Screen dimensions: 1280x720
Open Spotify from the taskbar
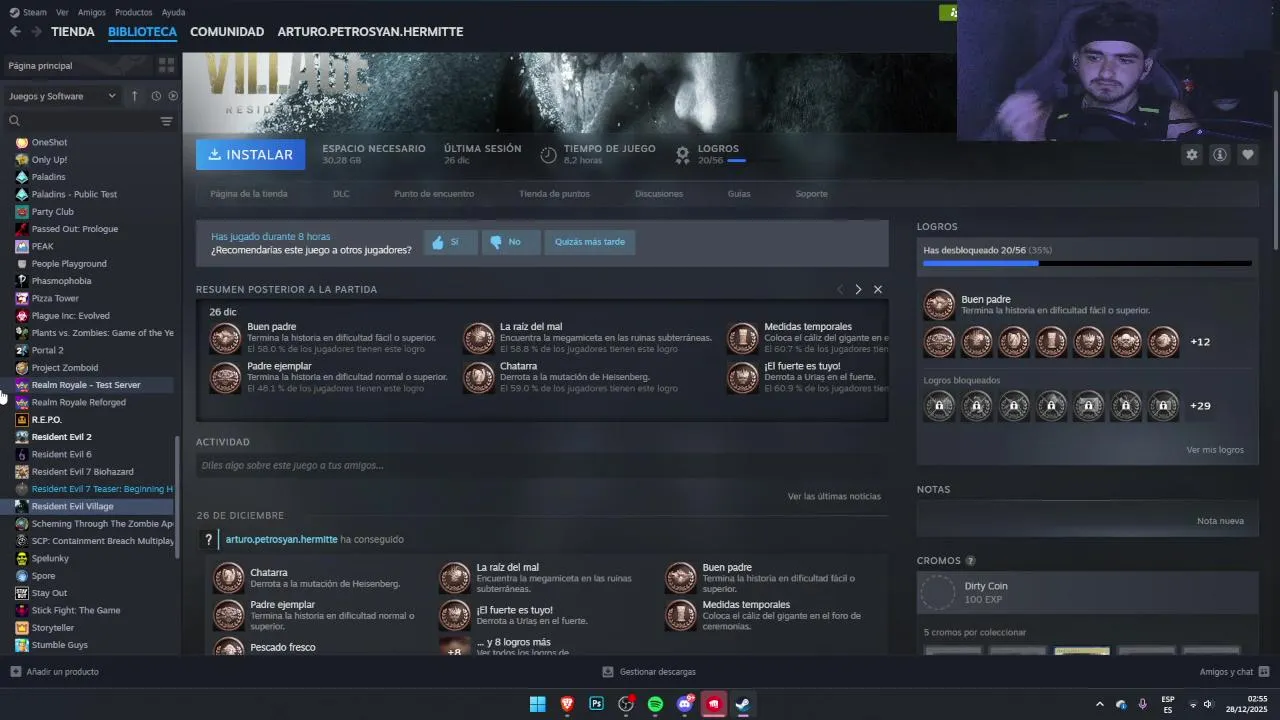(655, 704)
